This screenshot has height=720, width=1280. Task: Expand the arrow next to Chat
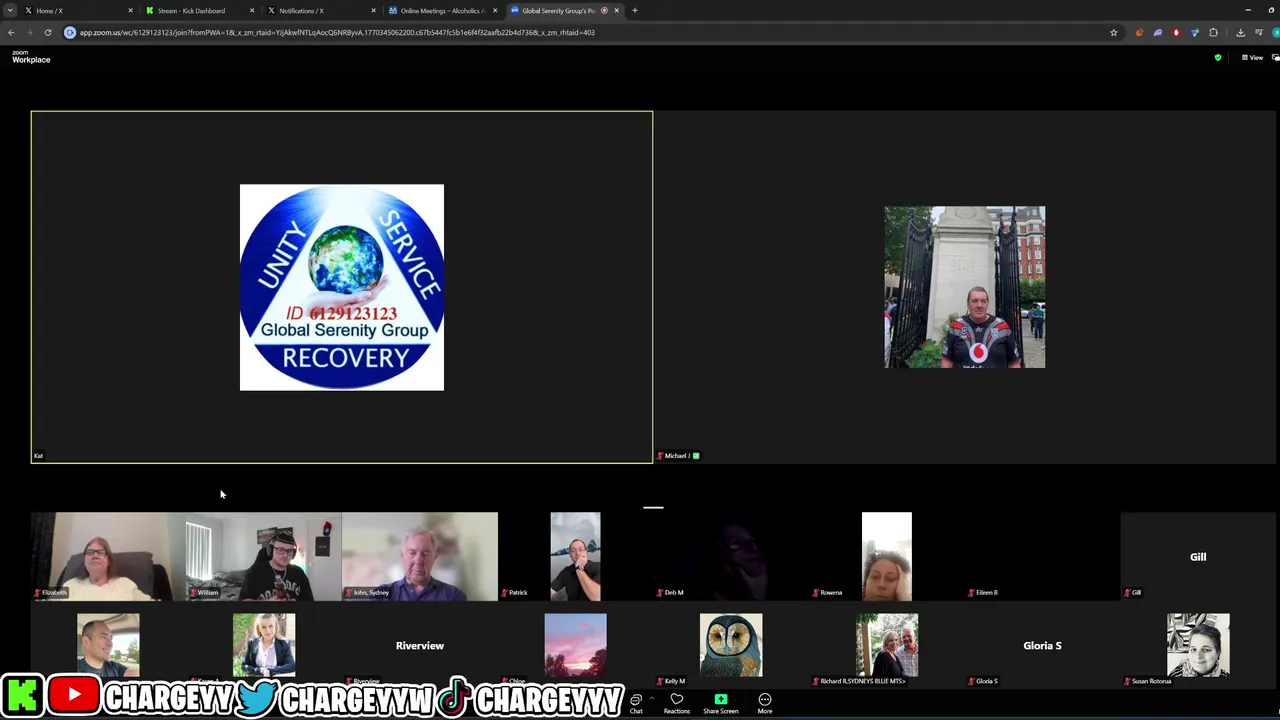[x=651, y=698]
